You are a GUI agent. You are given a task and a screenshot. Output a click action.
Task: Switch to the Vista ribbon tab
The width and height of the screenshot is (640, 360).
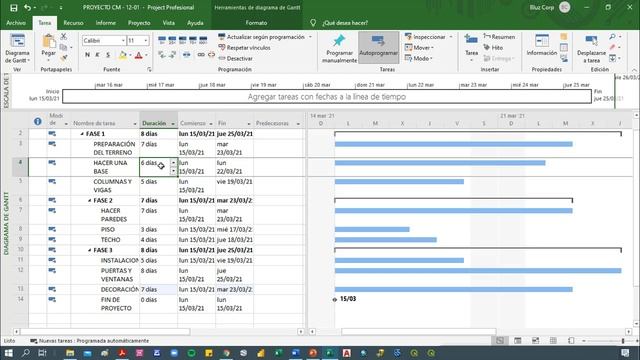(169, 23)
